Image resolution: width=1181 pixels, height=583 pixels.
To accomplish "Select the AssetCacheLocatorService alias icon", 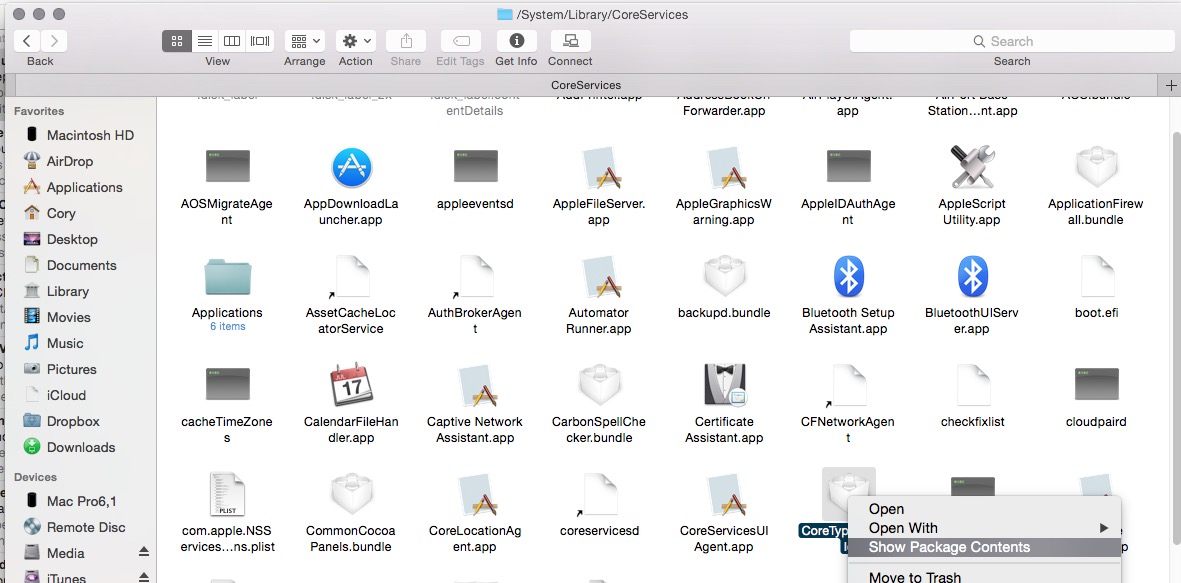I will 351,276.
